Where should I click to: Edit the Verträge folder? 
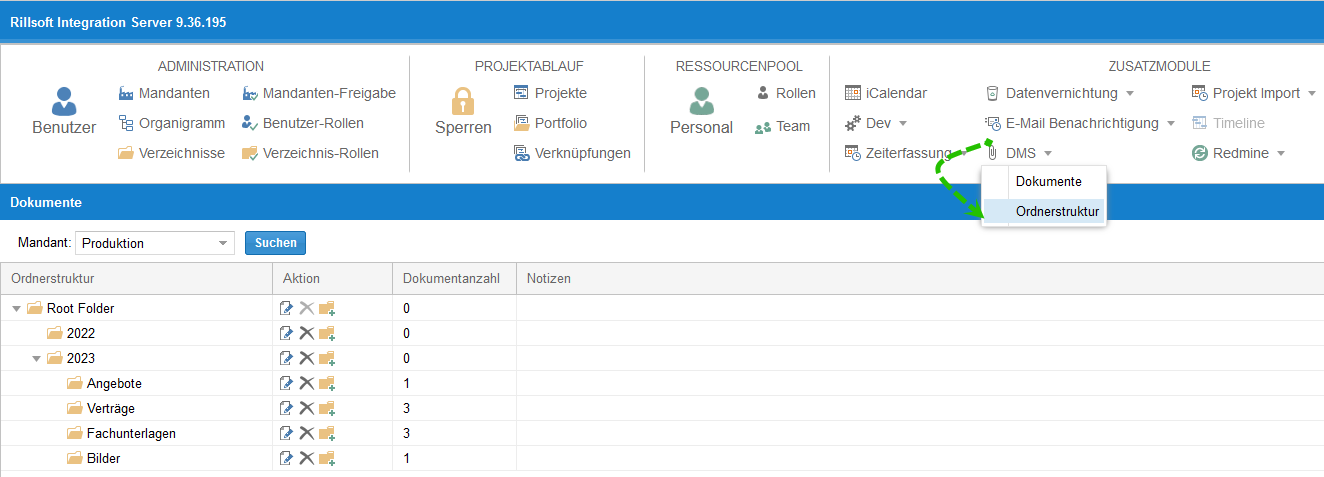click(x=287, y=408)
